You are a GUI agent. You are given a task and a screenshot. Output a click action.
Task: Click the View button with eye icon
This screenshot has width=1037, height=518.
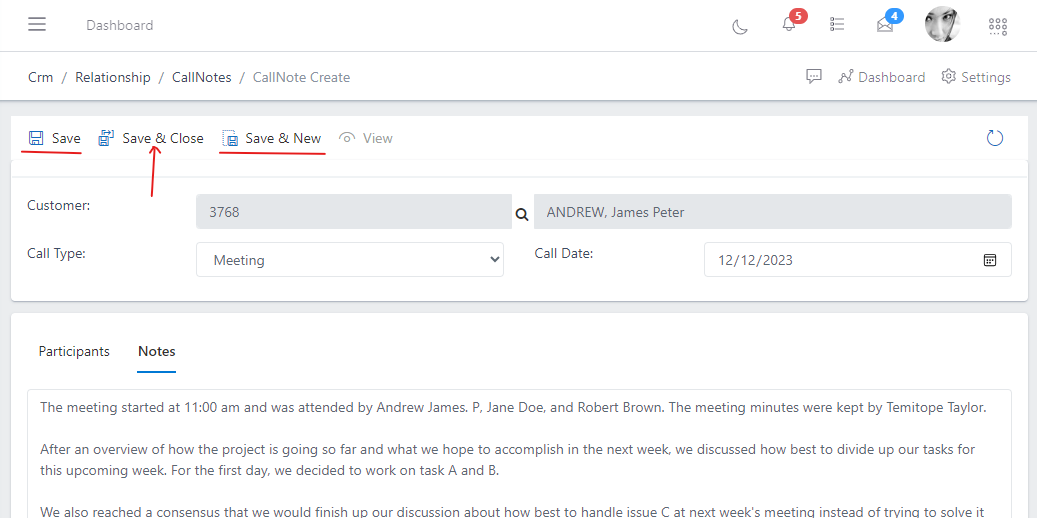(x=366, y=138)
